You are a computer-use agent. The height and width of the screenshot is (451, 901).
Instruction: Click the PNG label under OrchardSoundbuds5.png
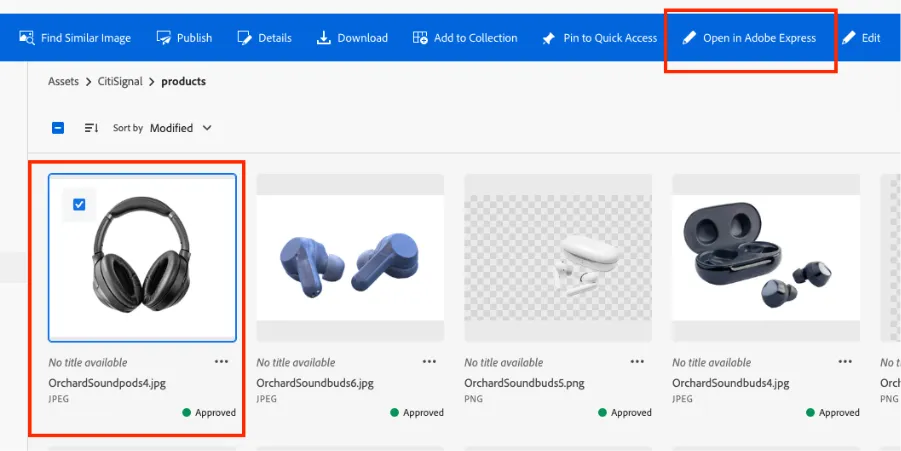tap(473, 398)
